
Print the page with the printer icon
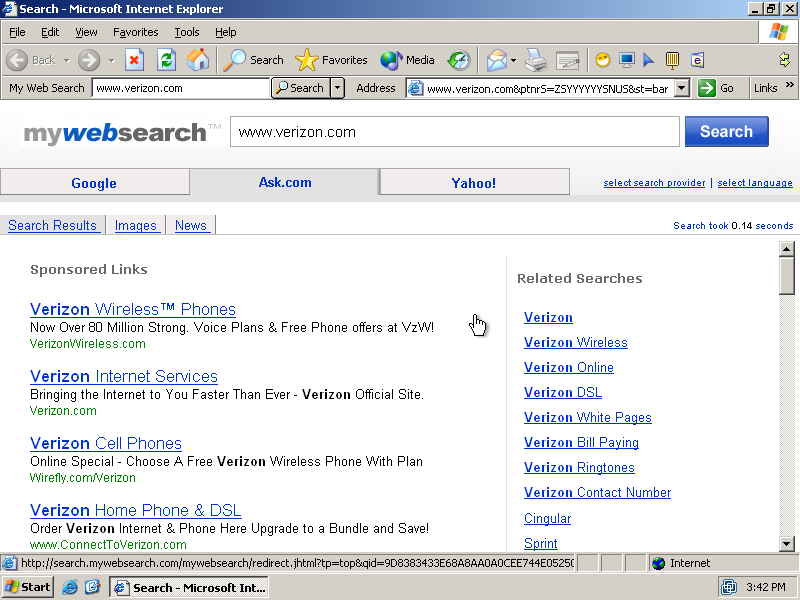point(536,60)
